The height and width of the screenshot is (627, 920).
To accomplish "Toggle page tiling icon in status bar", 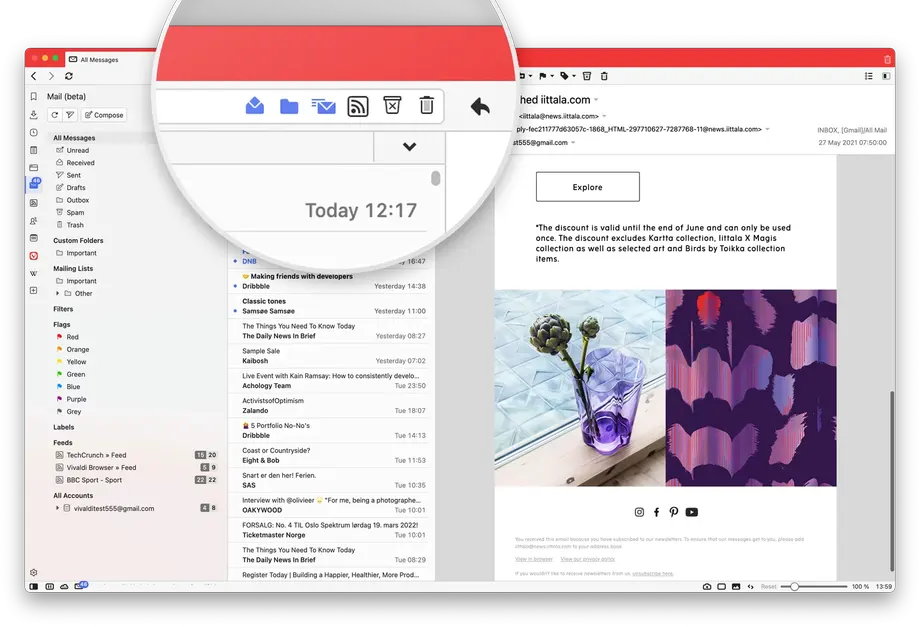I will [722, 587].
